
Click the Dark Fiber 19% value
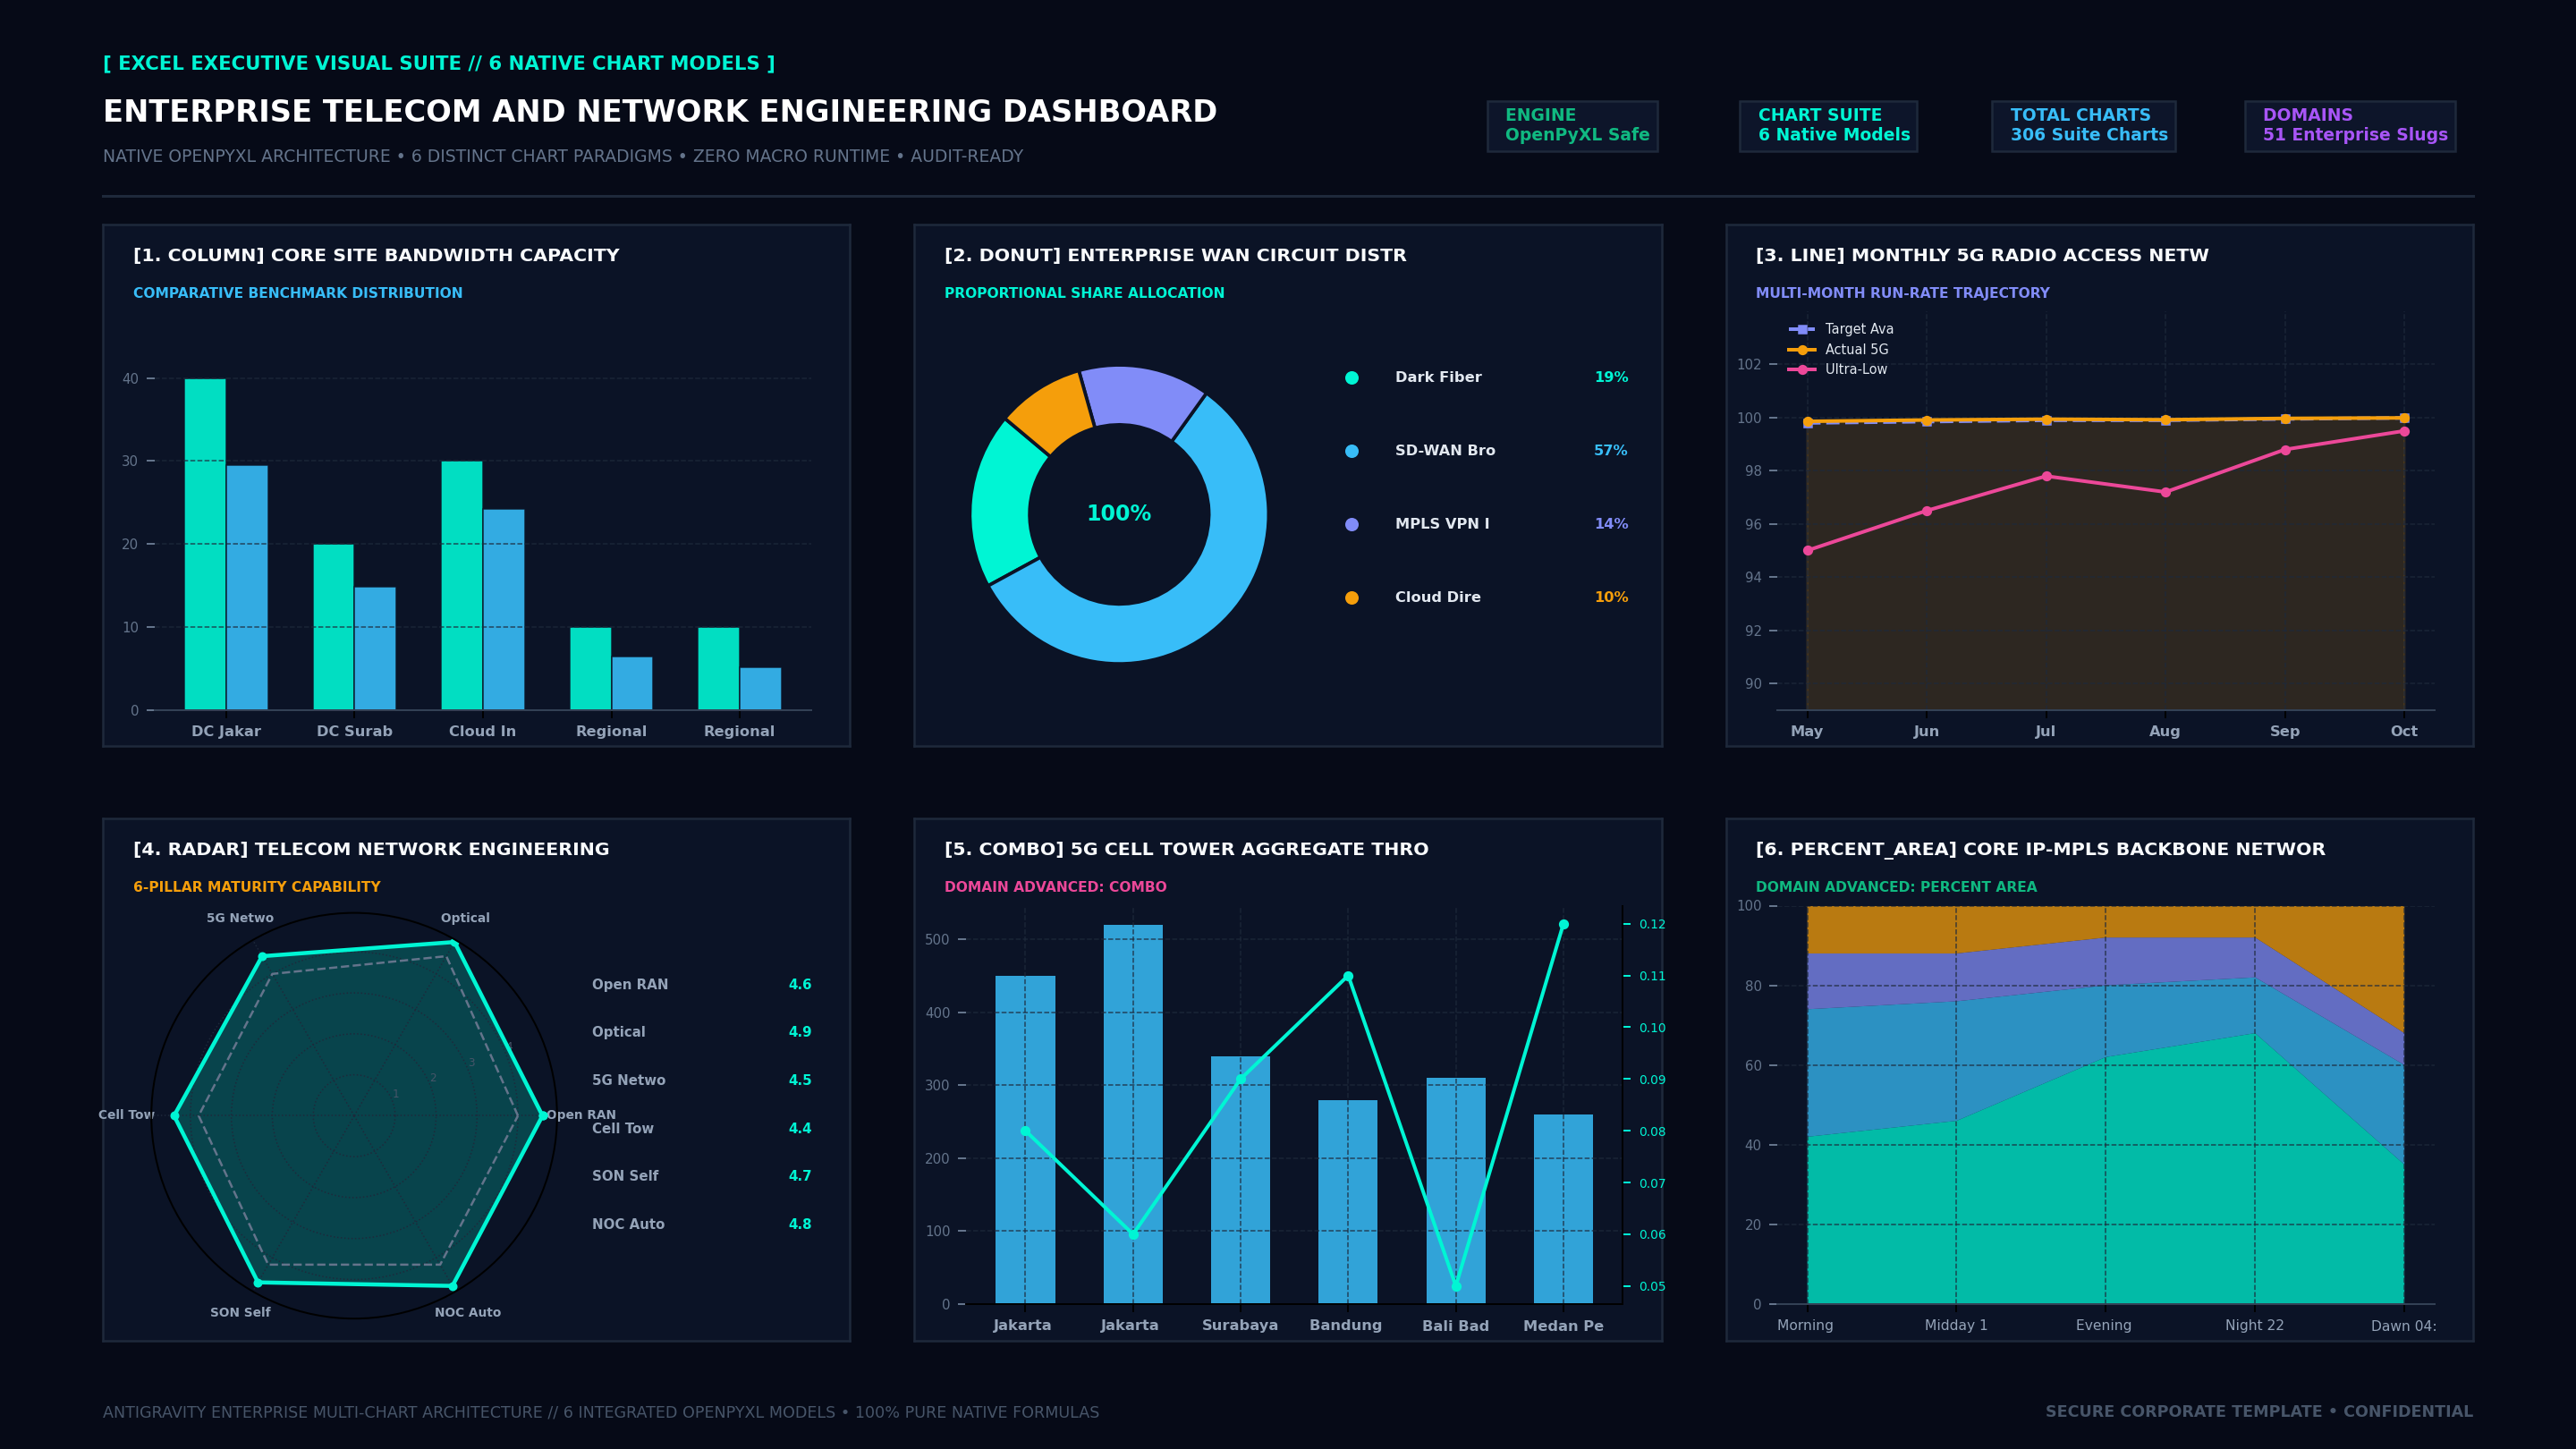(x=1611, y=377)
